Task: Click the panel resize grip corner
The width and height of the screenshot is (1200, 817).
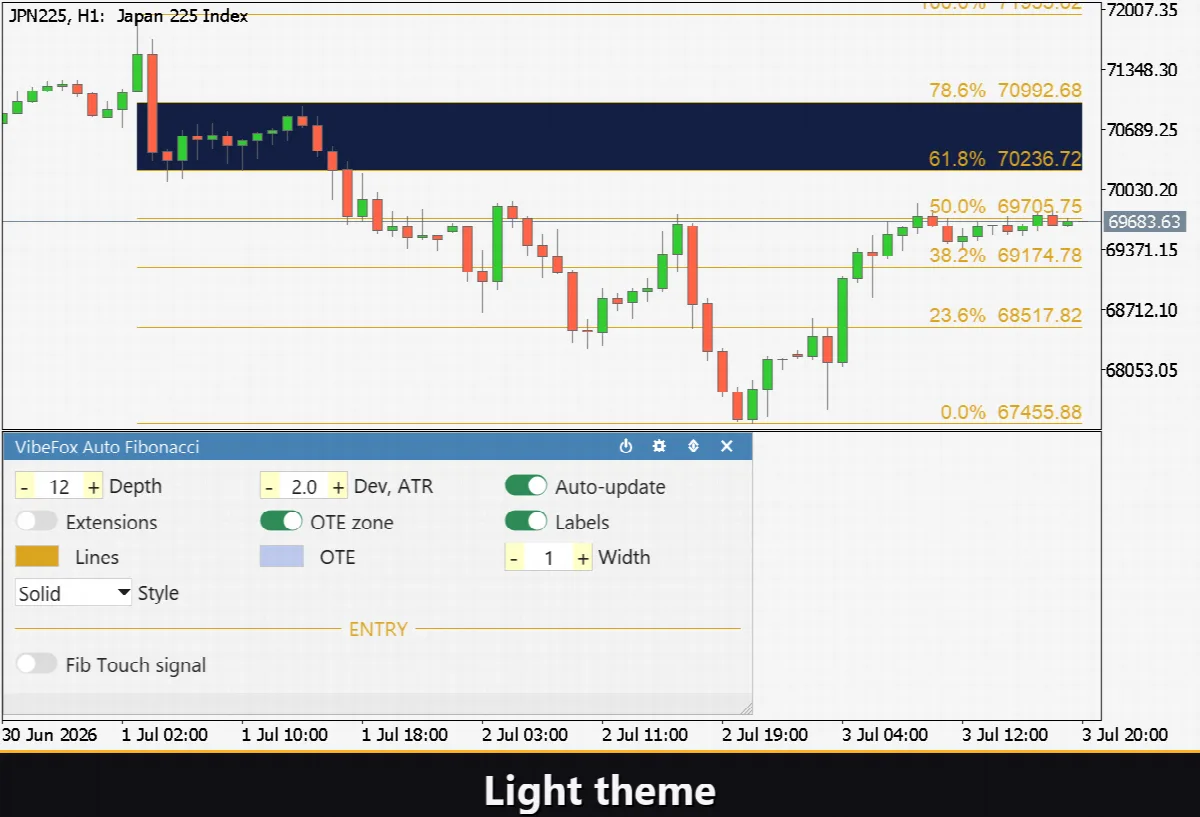Action: click(x=745, y=707)
